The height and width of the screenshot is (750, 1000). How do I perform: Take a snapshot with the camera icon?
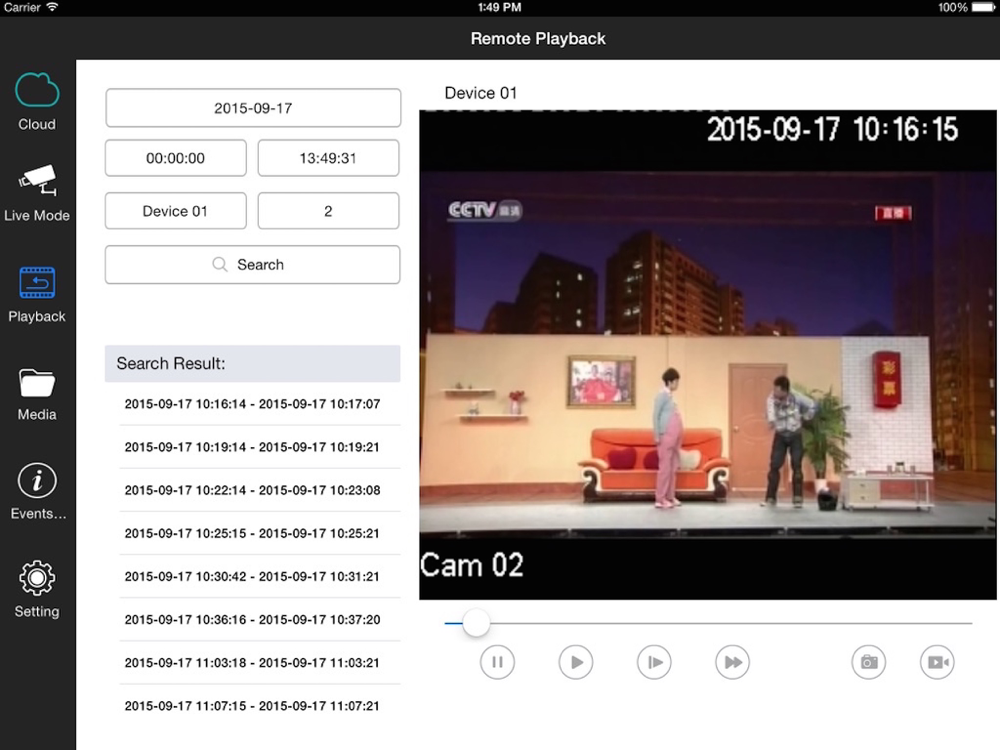point(869,662)
